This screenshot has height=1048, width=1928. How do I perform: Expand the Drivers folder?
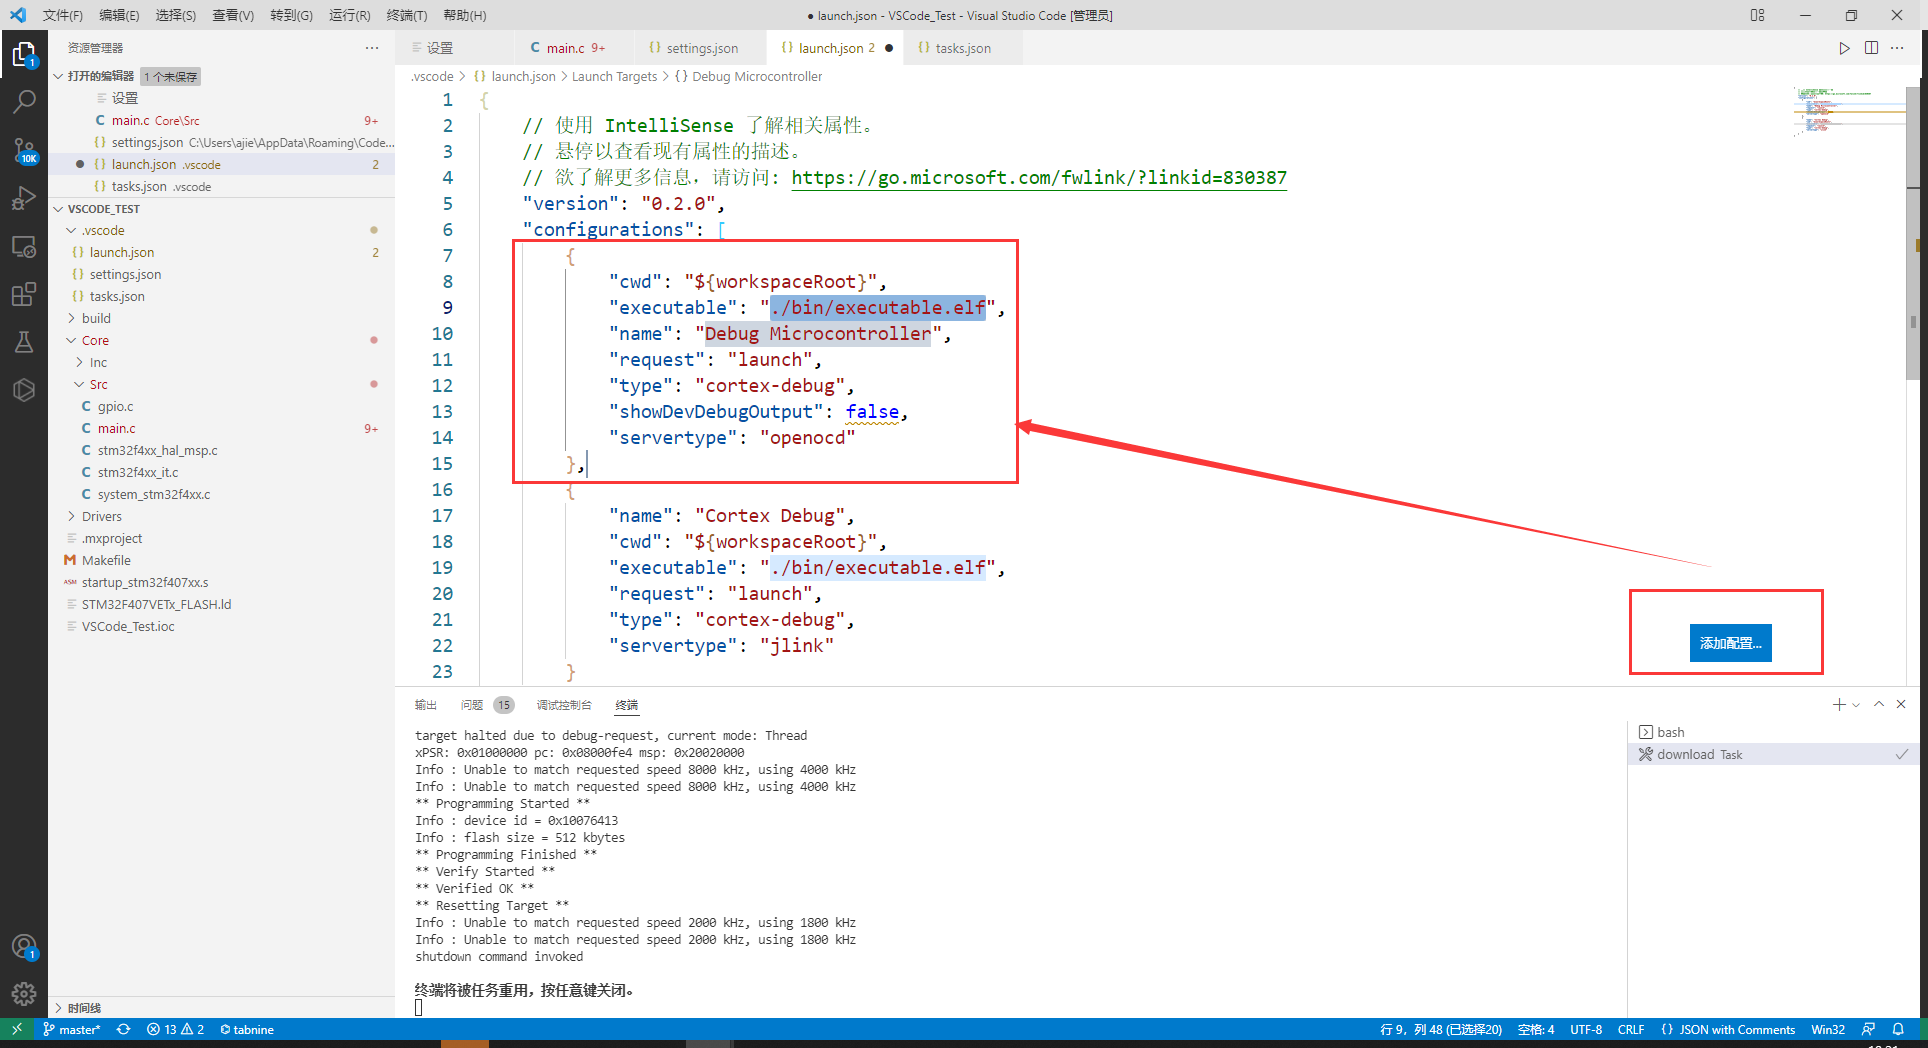click(x=72, y=516)
